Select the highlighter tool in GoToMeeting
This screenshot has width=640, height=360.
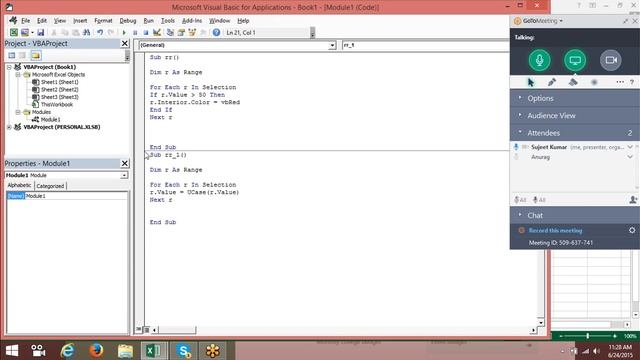573,82
